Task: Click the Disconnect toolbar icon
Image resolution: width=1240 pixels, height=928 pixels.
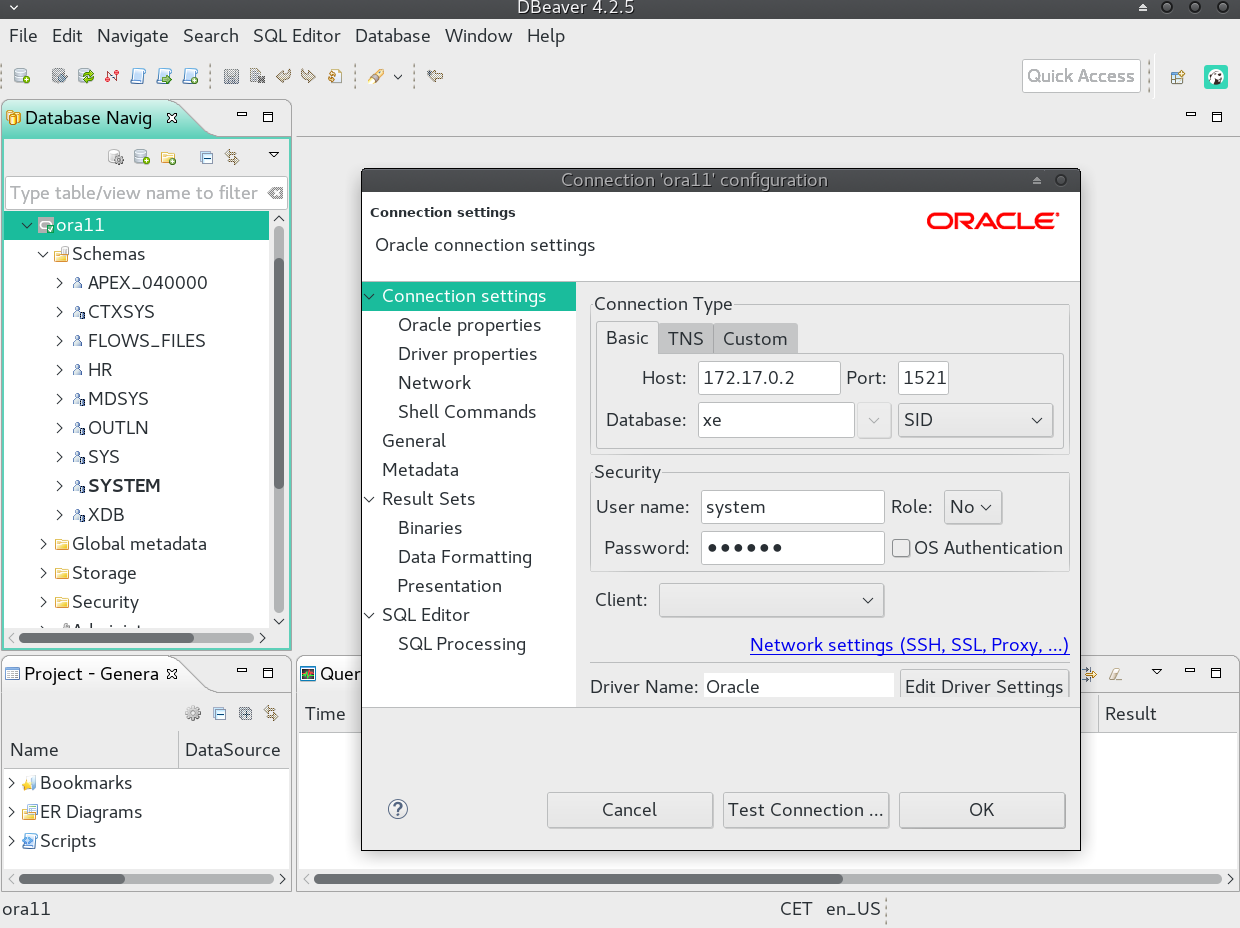Action: (111, 76)
